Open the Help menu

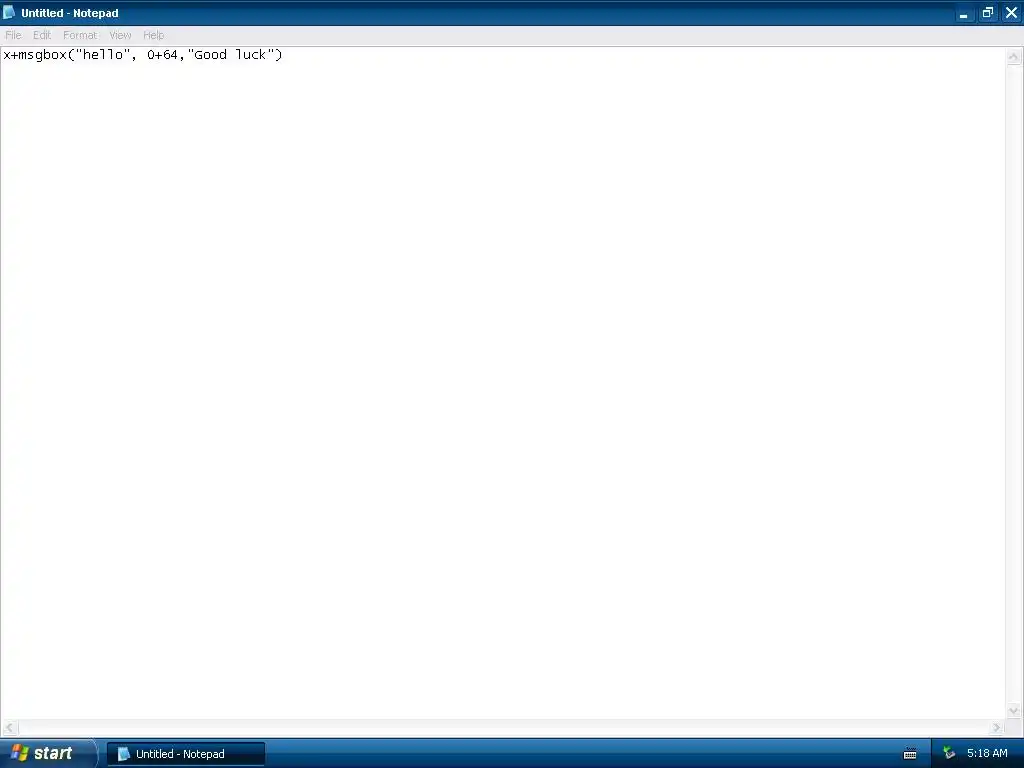153,35
